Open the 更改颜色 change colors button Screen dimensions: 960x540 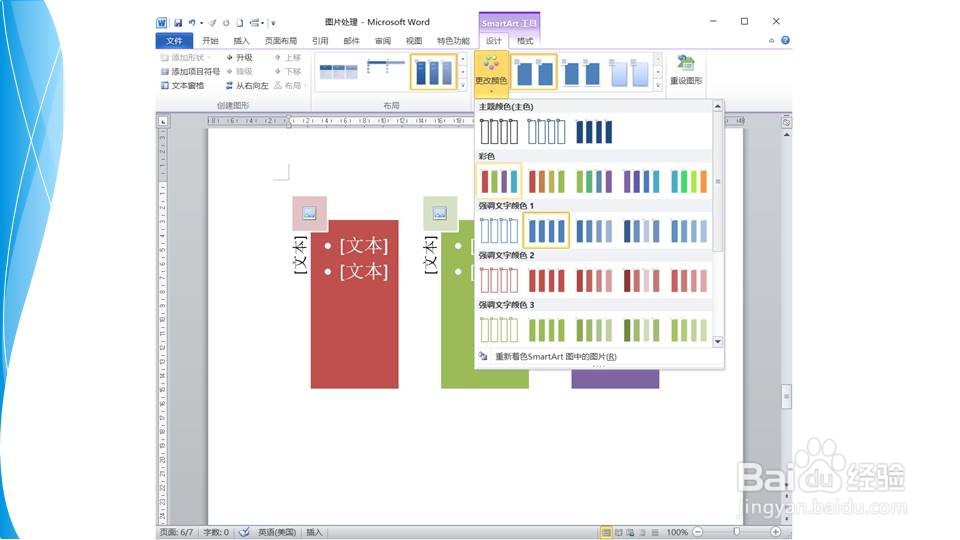pos(491,75)
